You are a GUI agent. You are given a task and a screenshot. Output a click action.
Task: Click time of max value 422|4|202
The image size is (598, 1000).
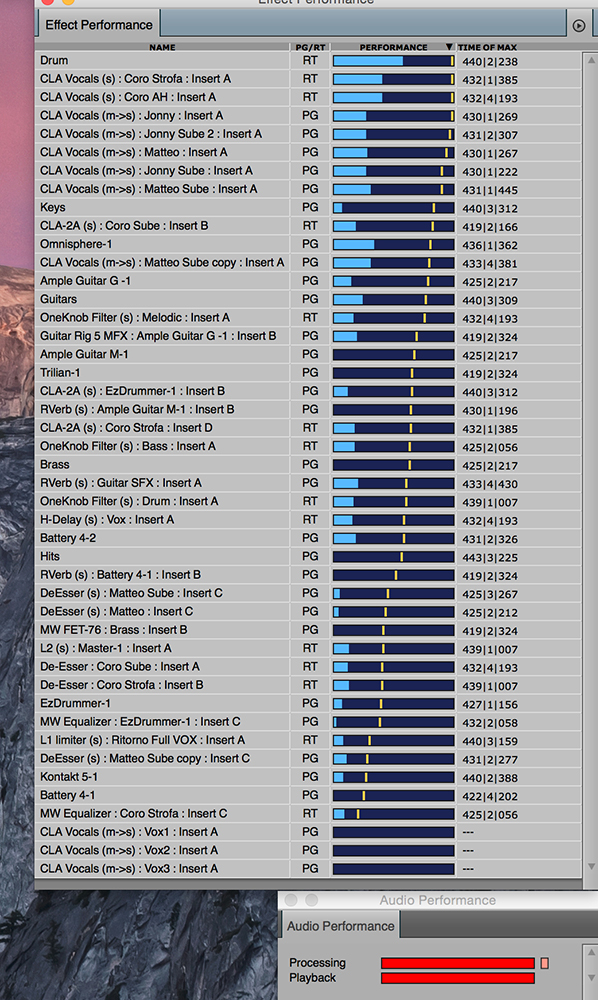click(x=490, y=797)
